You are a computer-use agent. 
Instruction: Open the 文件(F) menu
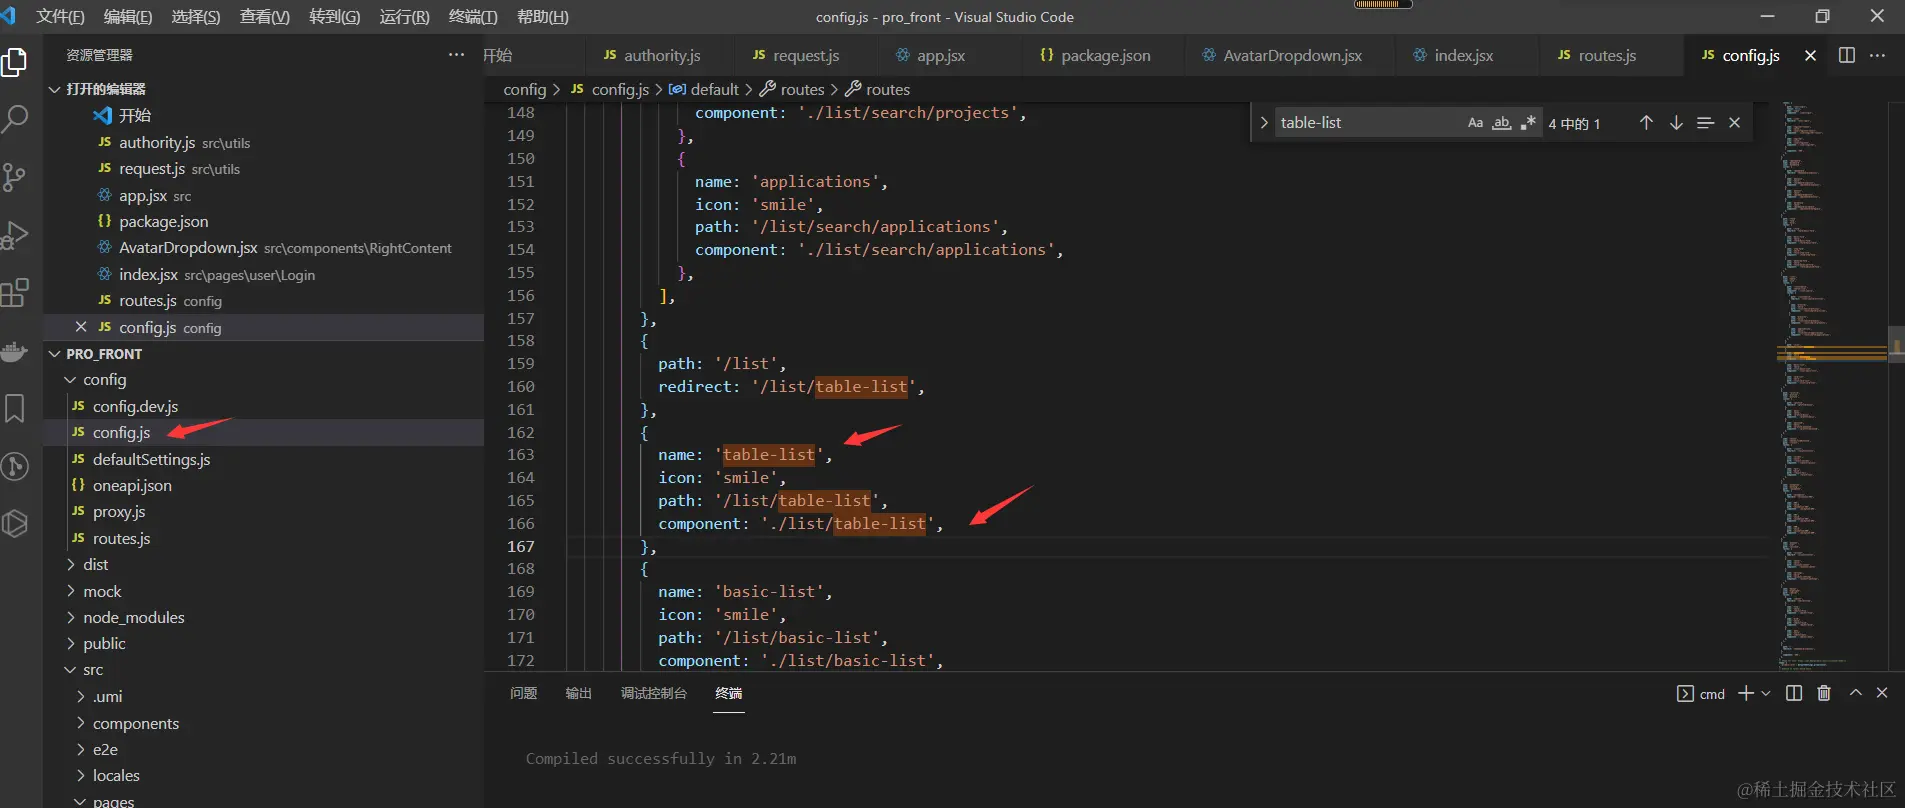pyautogui.click(x=60, y=17)
